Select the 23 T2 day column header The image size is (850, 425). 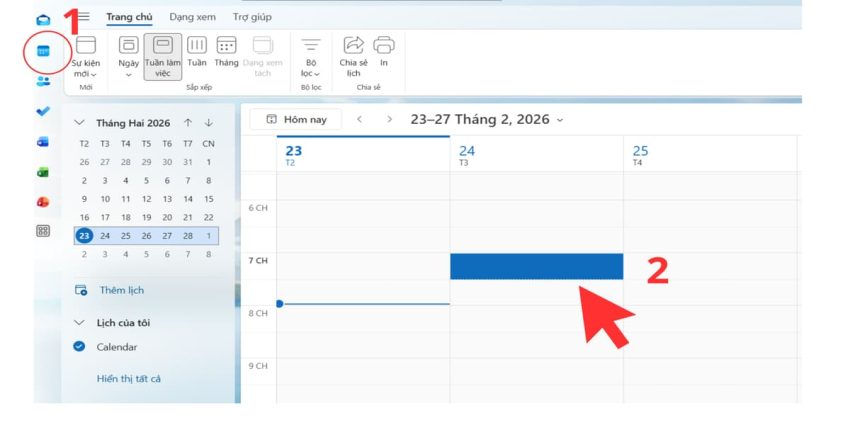pos(363,154)
